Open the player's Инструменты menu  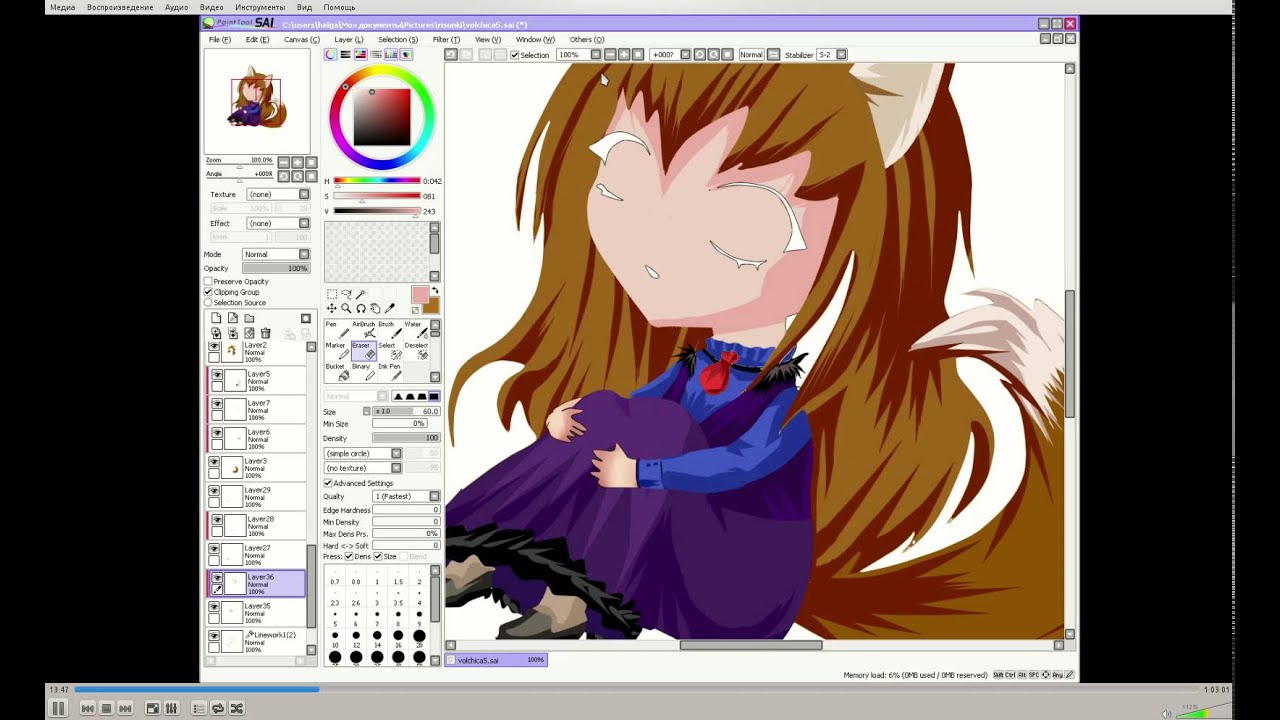coord(260,7)
